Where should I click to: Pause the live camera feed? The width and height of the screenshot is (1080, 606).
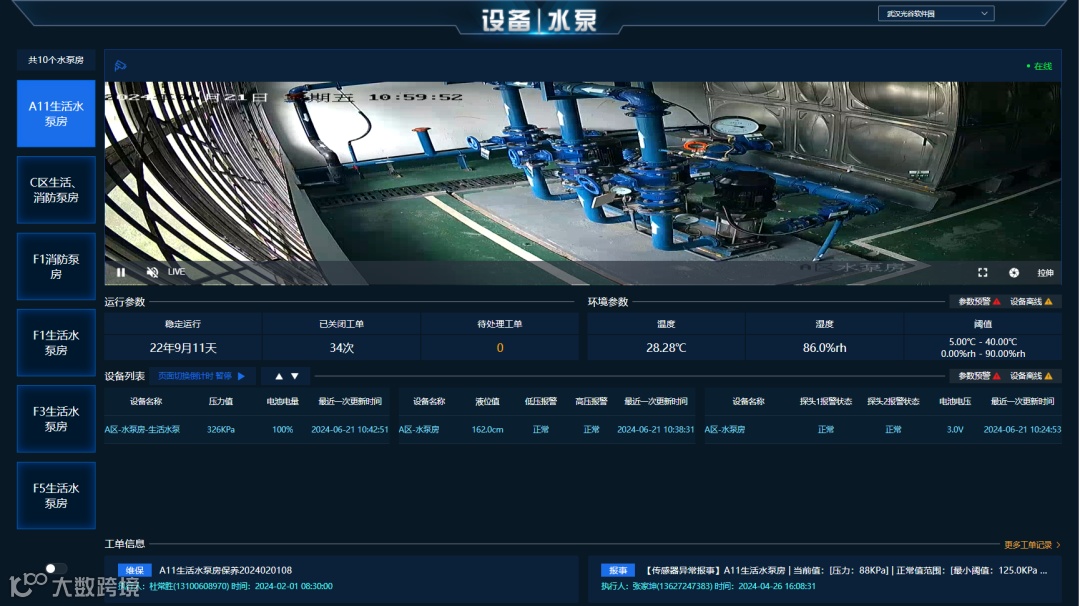coord(121,272)
